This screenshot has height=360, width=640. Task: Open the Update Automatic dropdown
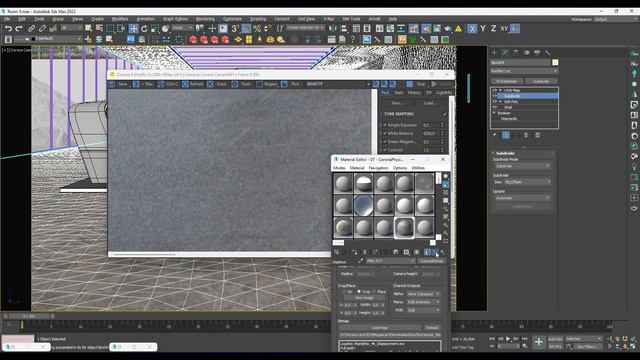click(x=522, y=198)
